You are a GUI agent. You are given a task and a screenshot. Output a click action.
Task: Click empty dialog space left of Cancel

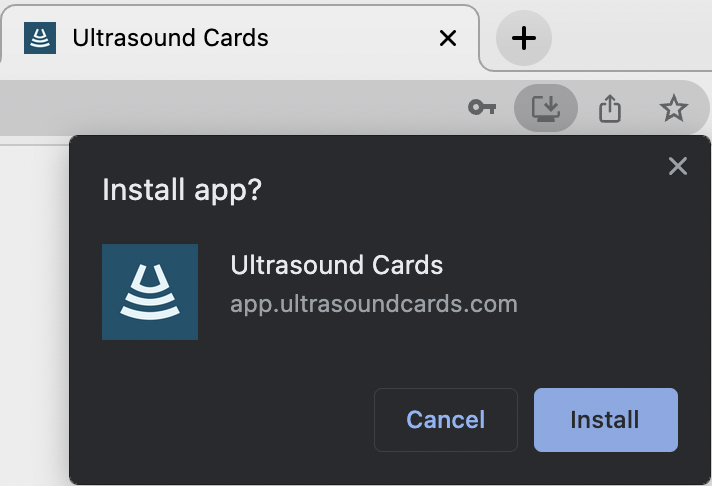[220, 420]
